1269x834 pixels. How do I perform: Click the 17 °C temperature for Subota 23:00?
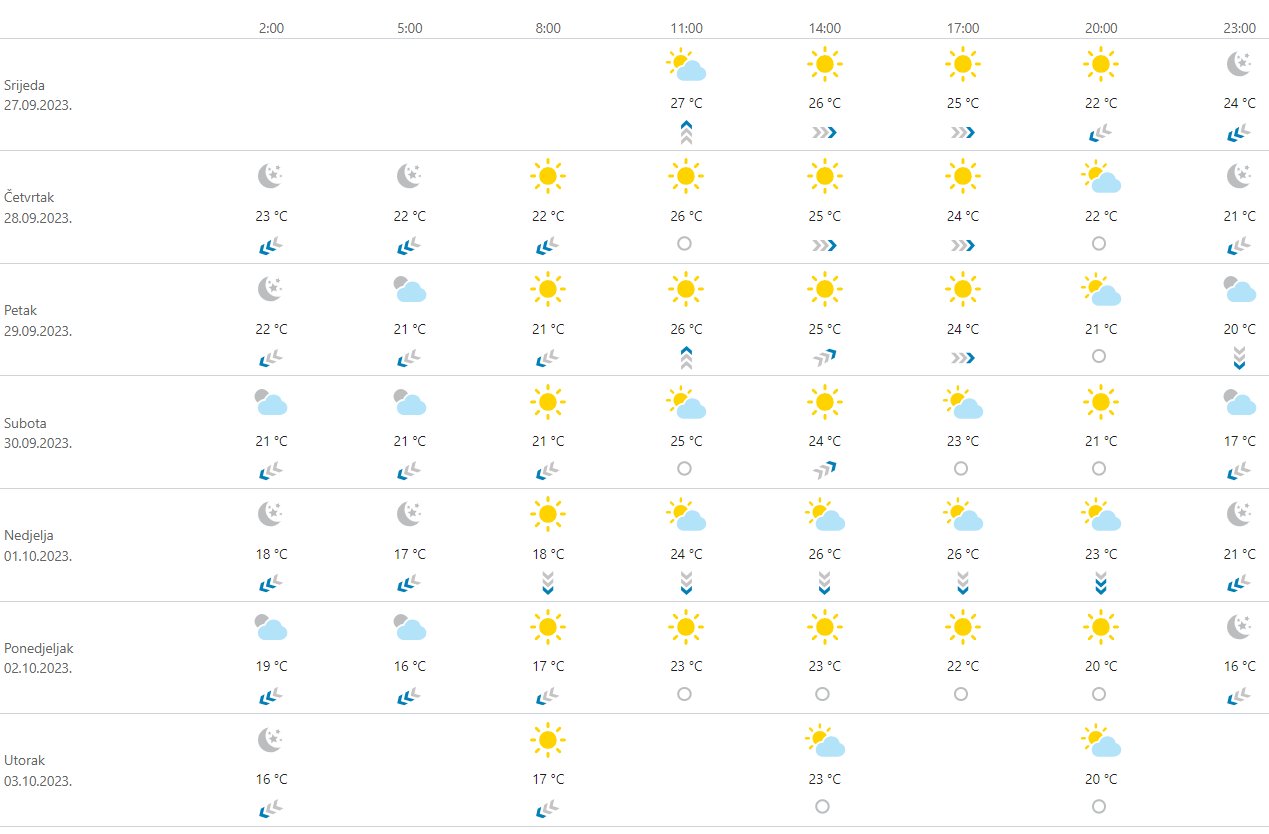click(1239, 441)
